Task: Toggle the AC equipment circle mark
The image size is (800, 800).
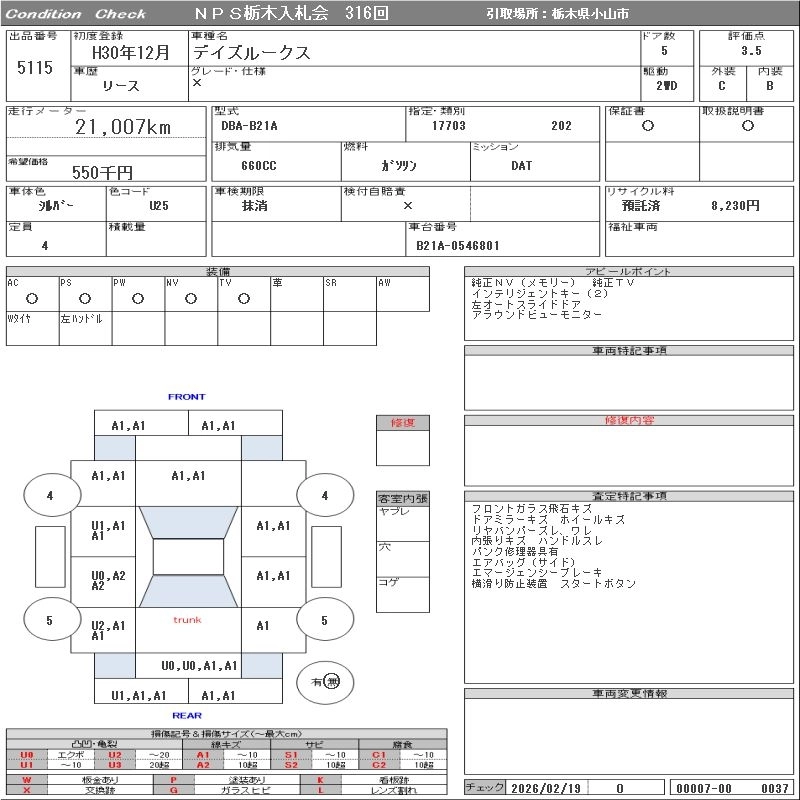Action: pos(32,298)
